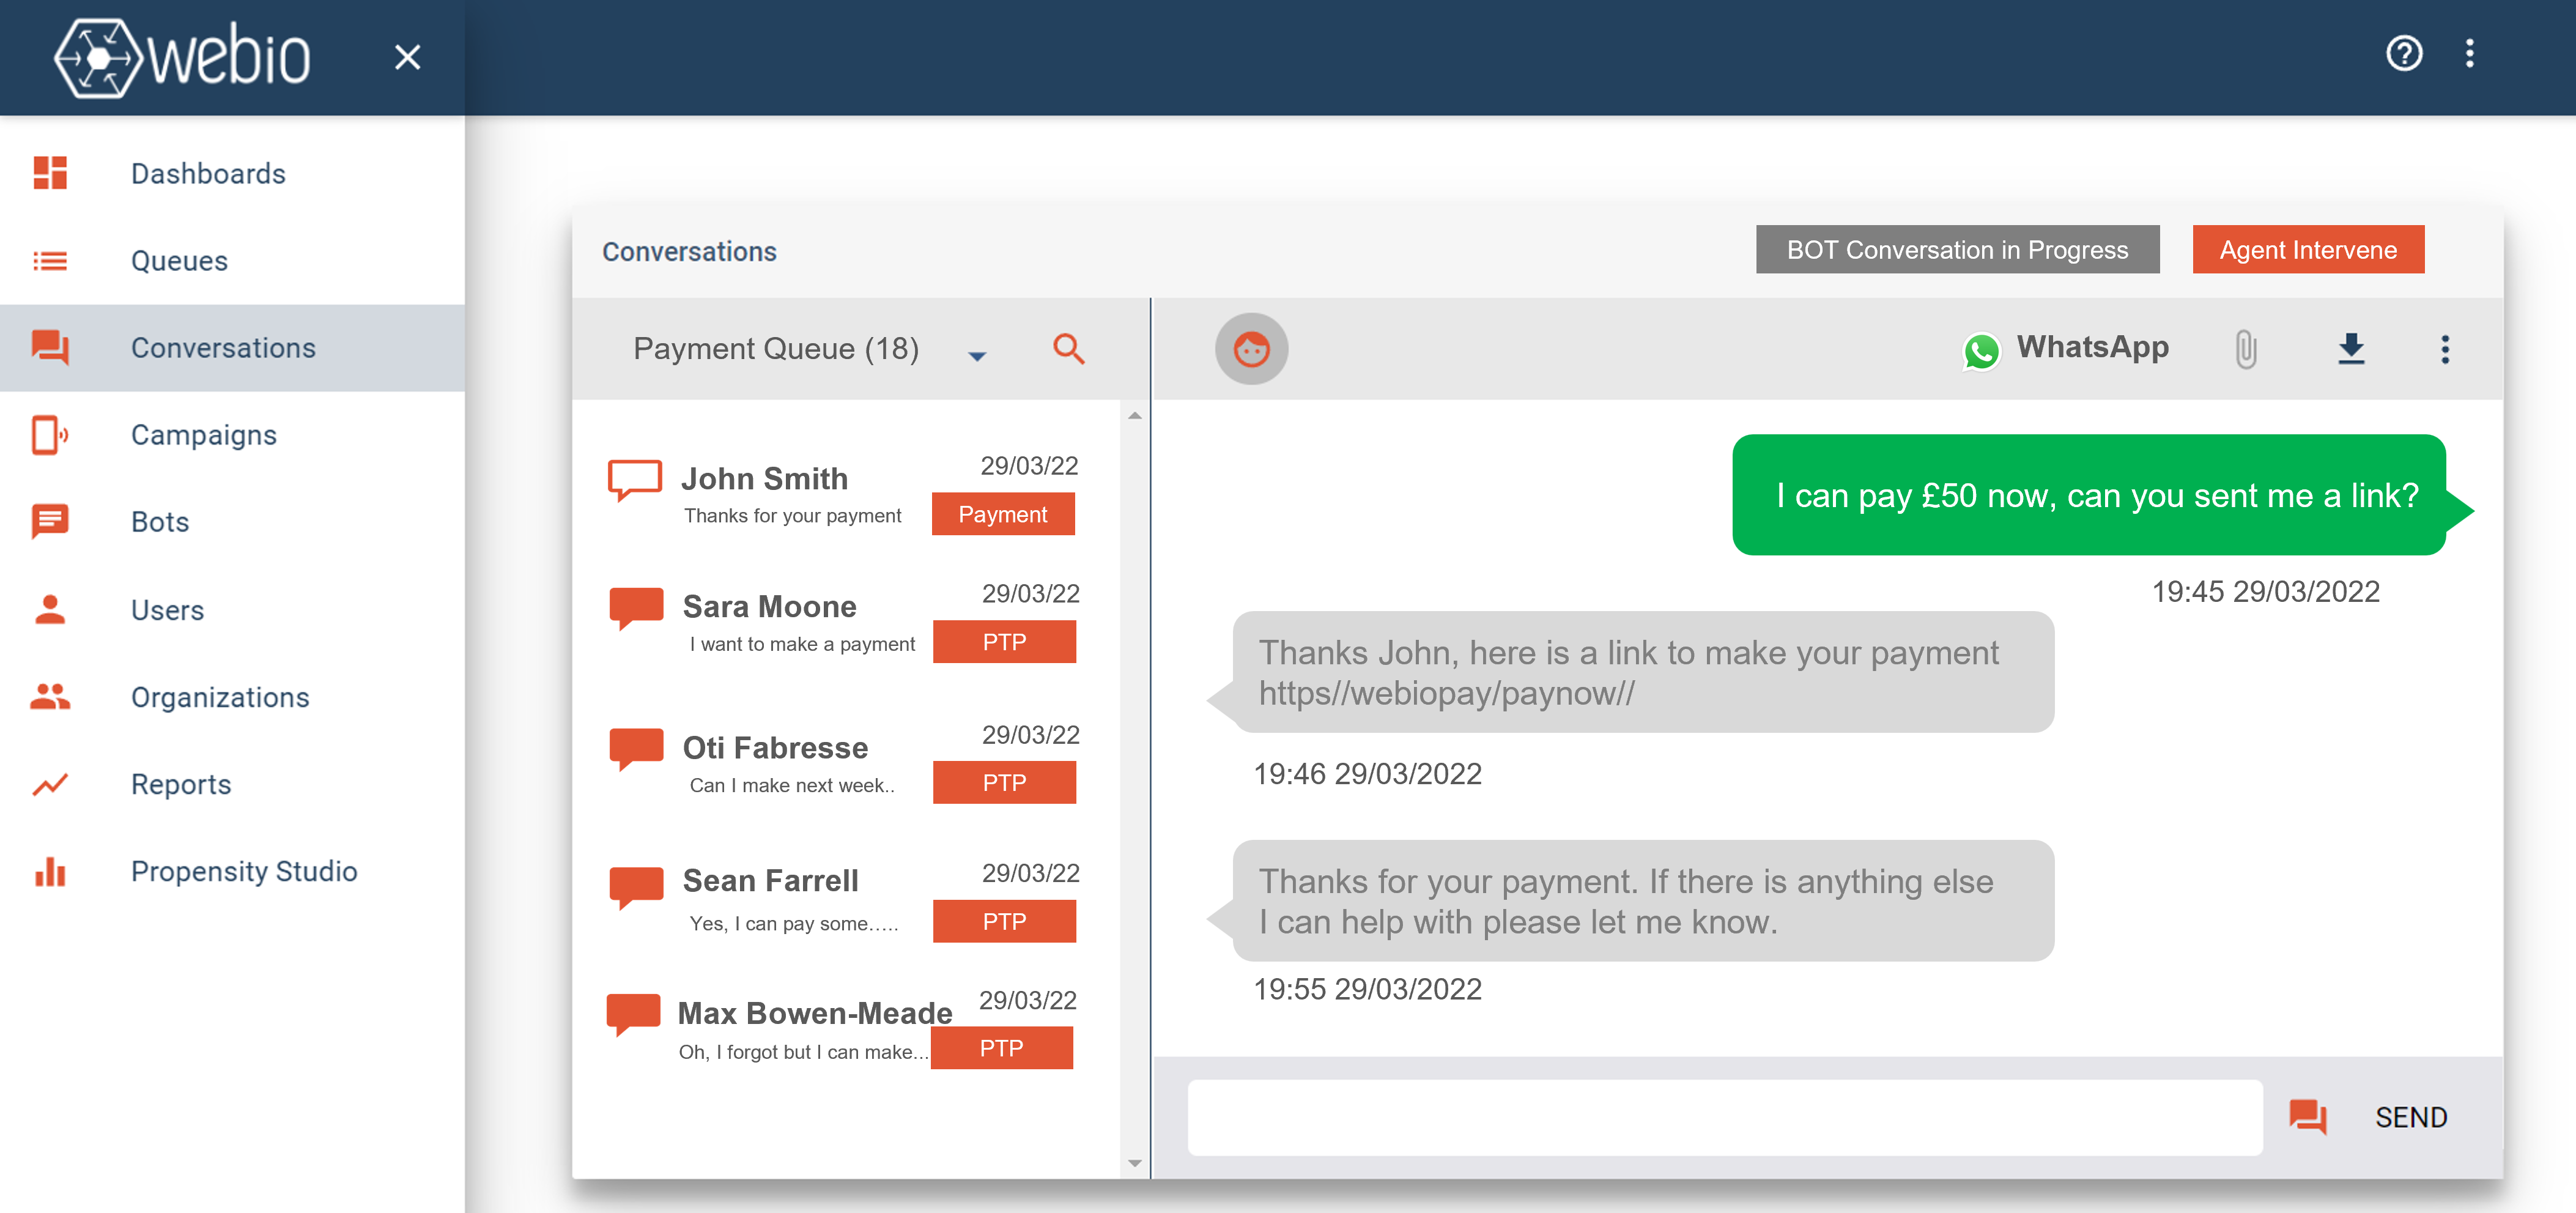Image resolution: width=2576 pixels, height=1213 pixels.
Task: Open the conversation search
Action: point(1068,349)
